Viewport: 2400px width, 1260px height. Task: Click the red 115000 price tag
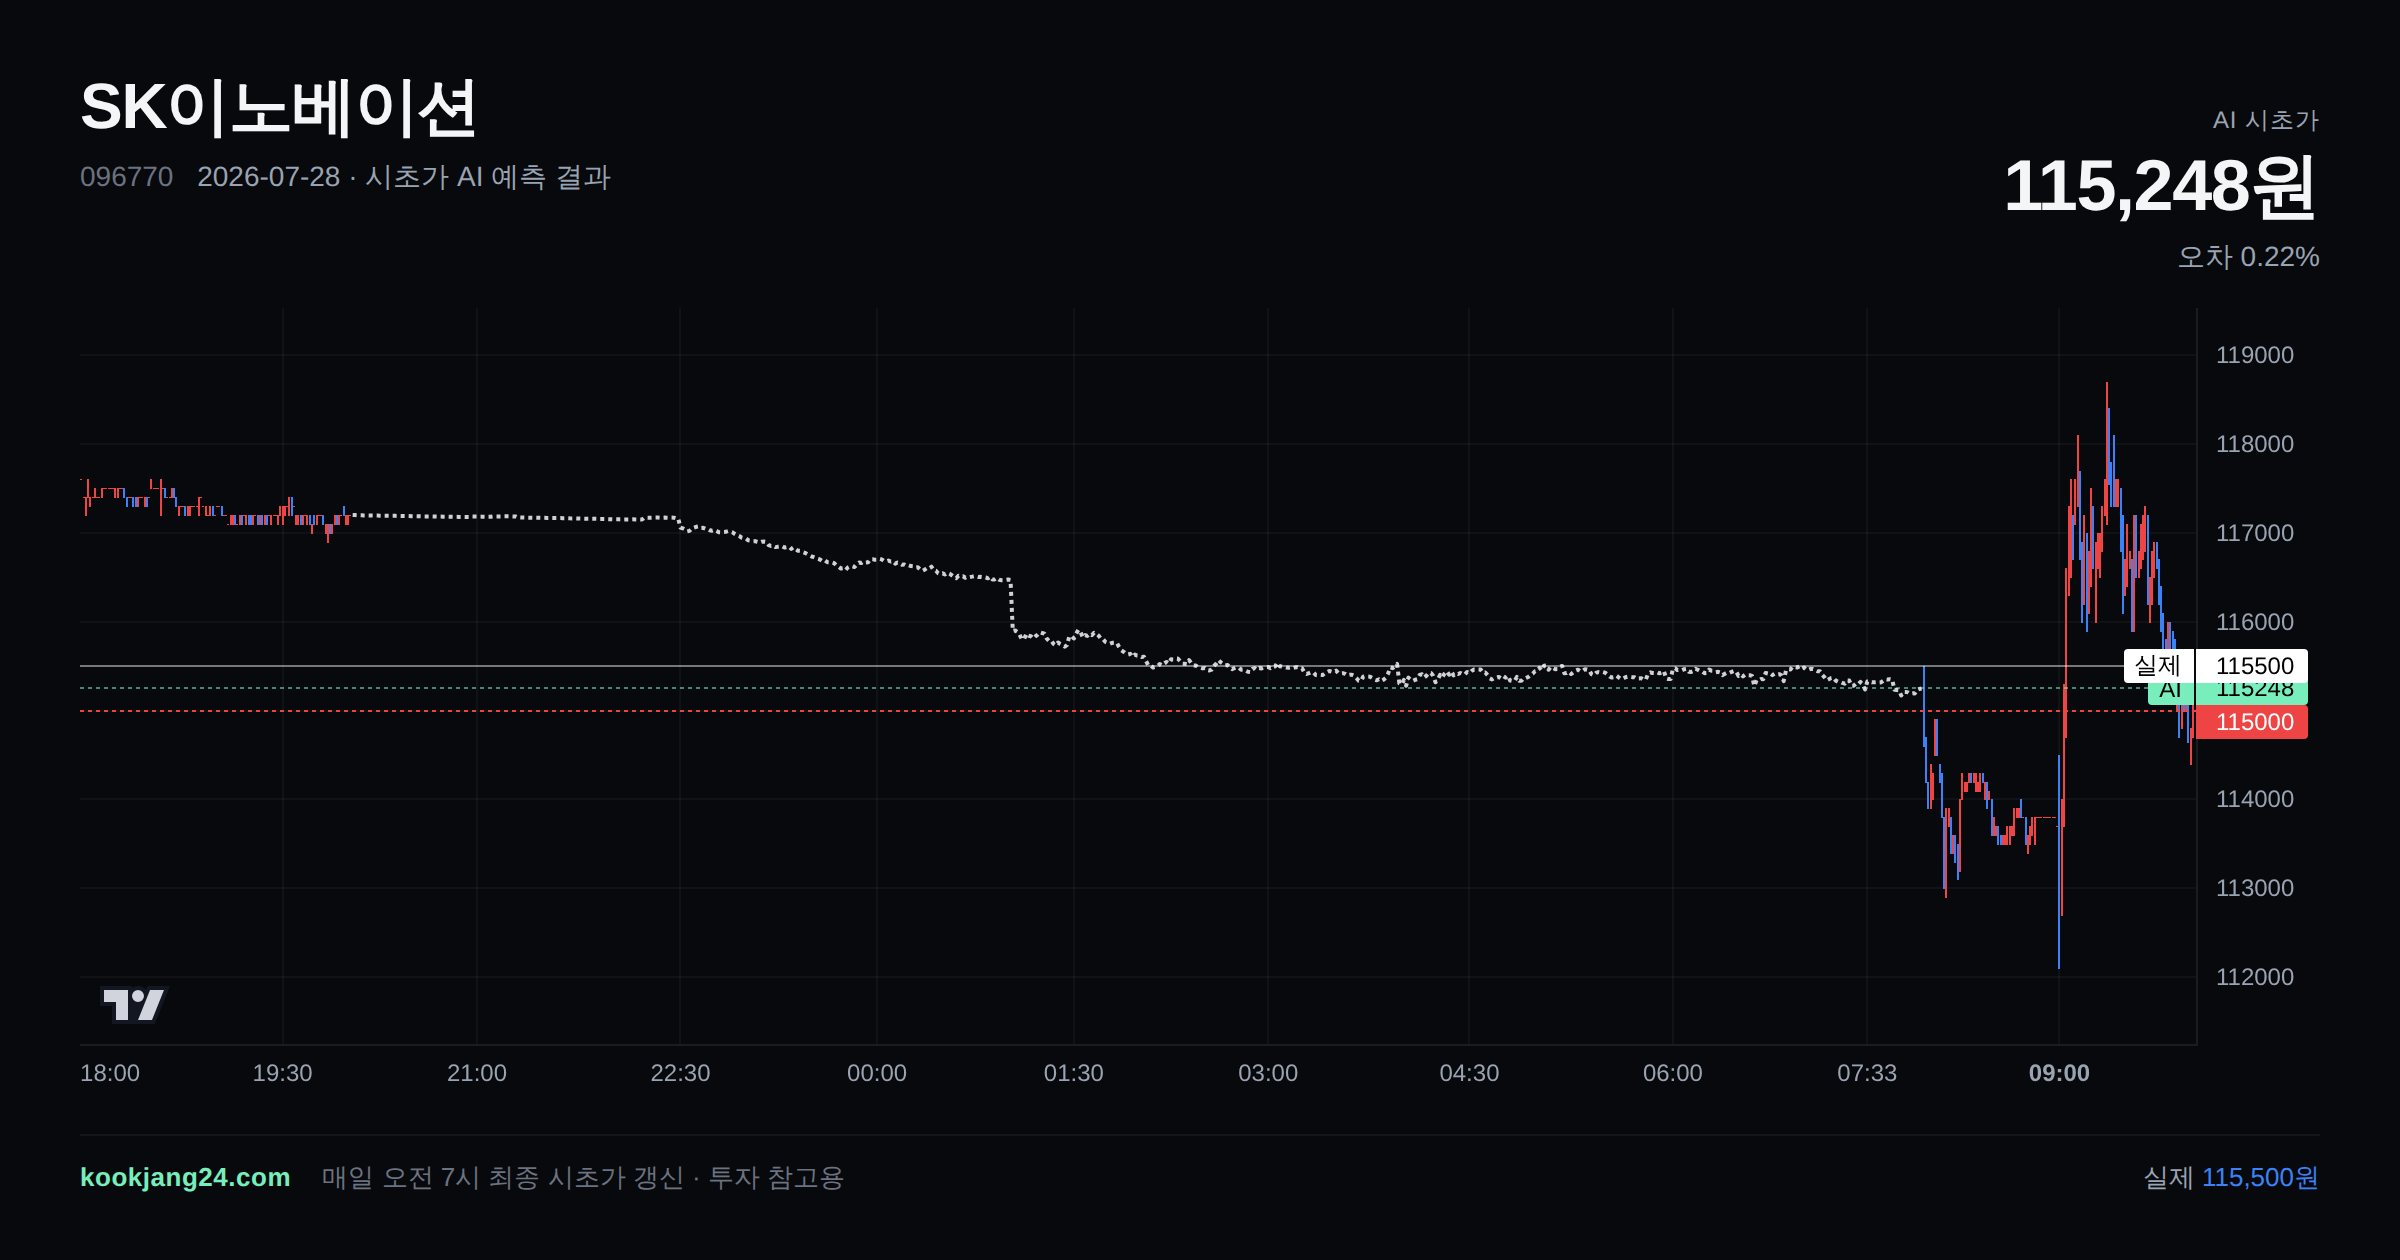coord(2252,722)
